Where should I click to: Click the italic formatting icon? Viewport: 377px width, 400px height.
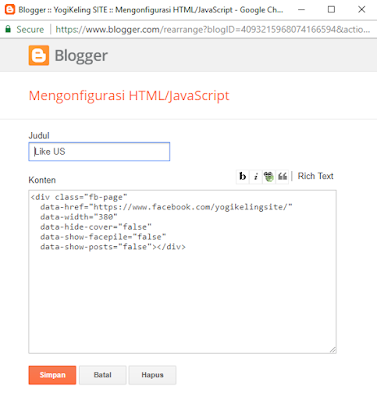click(x=256, y=176)
